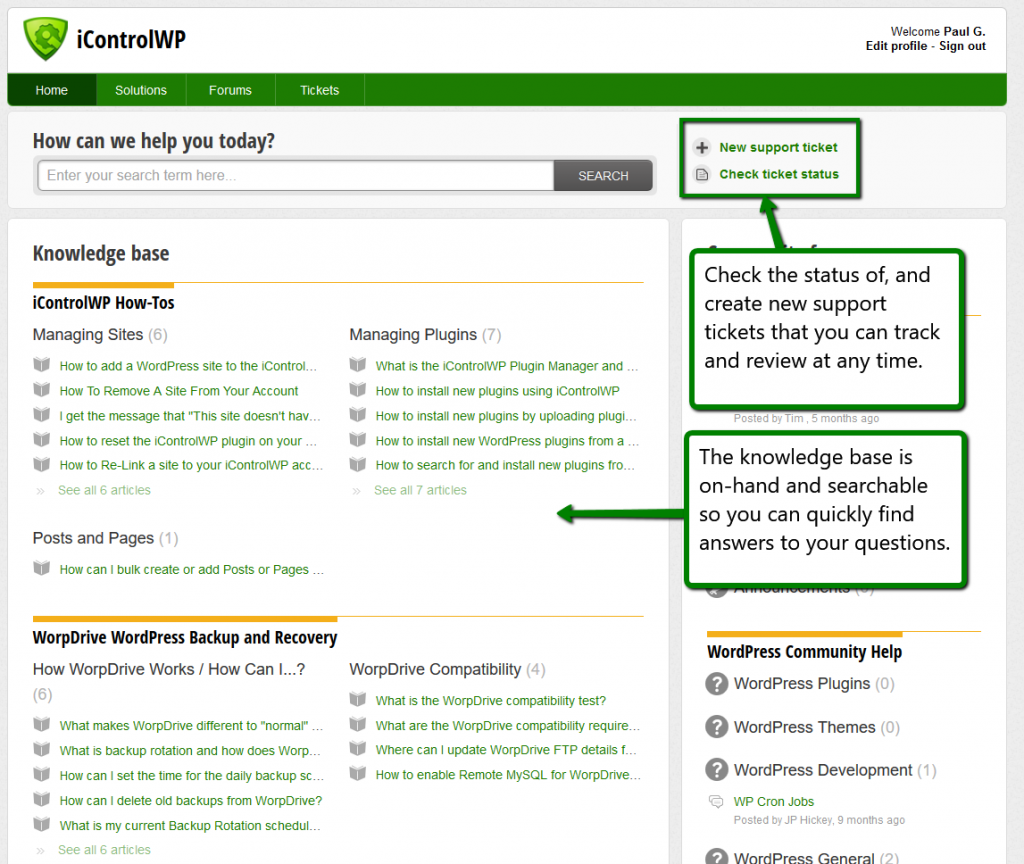Screen dimensions: 1024x864
Task: Click the speech bubble icon beside WP Cron Jobs
Action: click(x=716, y=801)
